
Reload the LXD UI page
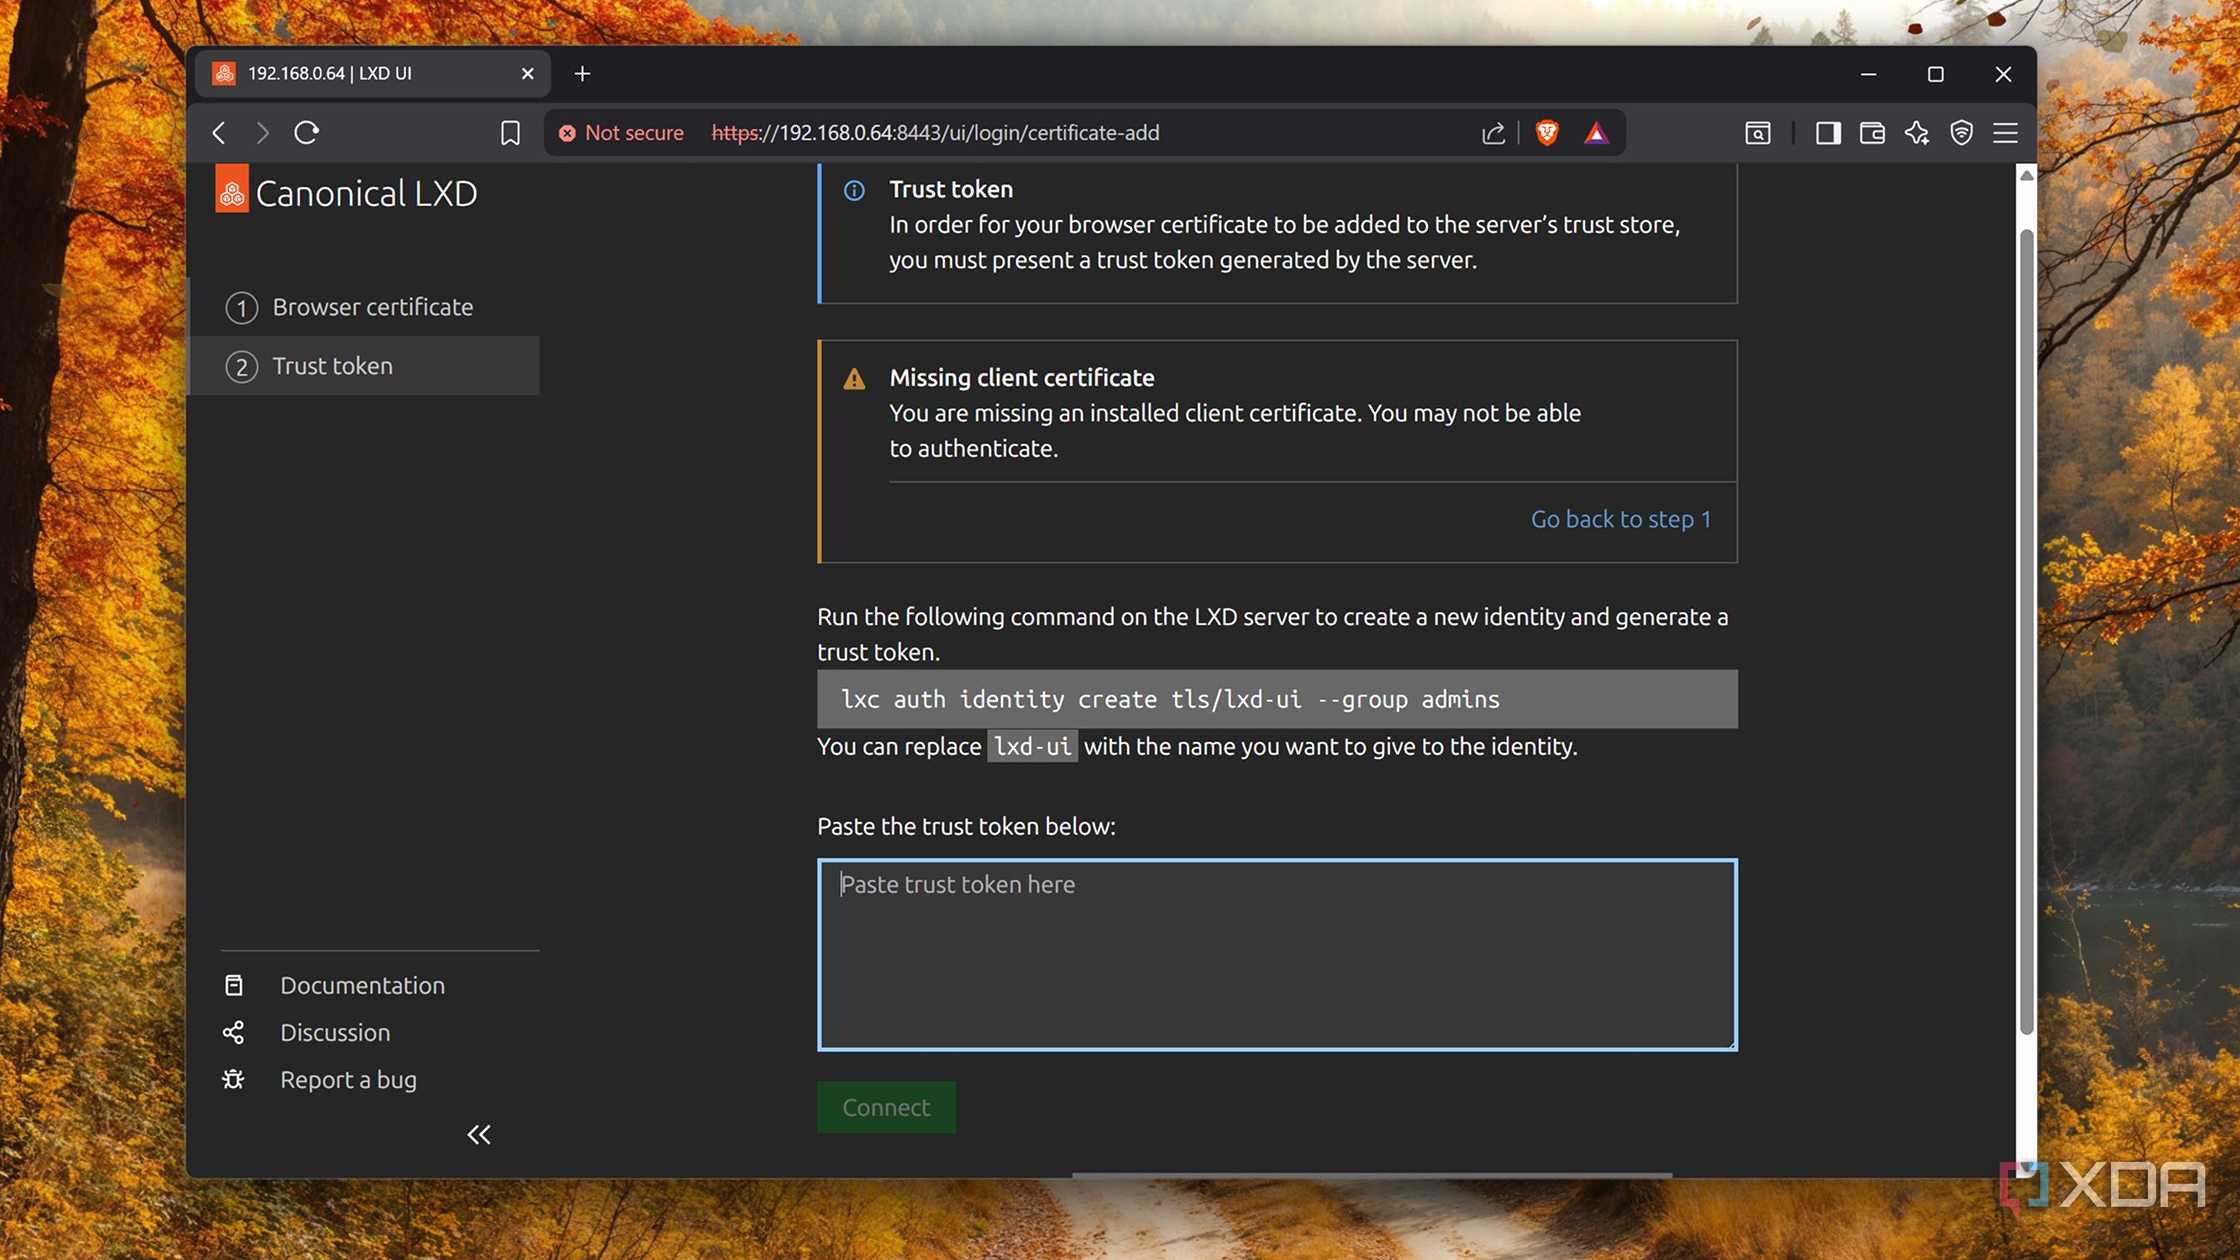[x=307, y=133]
